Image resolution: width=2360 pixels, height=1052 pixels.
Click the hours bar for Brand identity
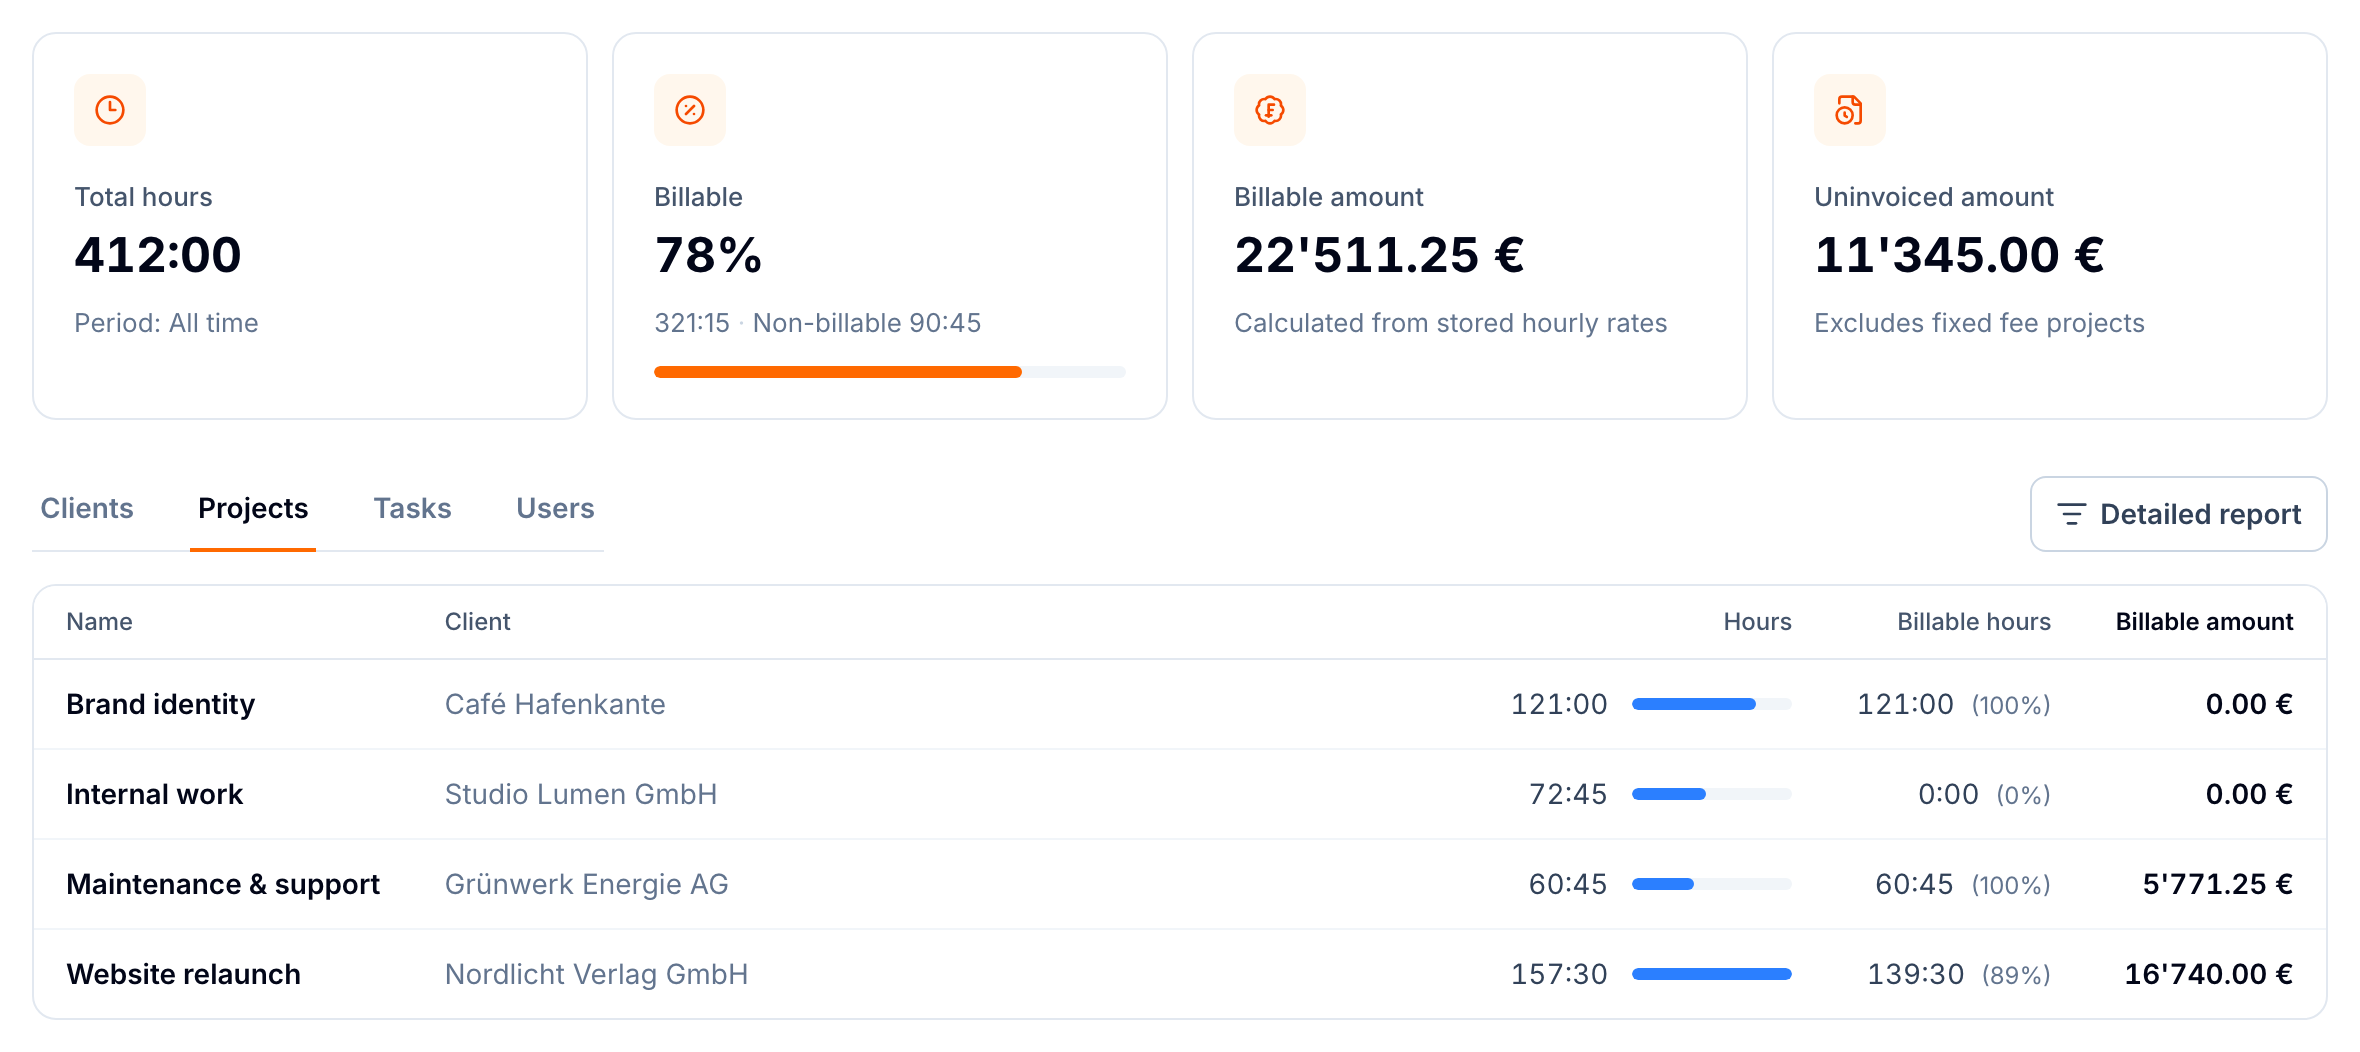[1711, 704]
